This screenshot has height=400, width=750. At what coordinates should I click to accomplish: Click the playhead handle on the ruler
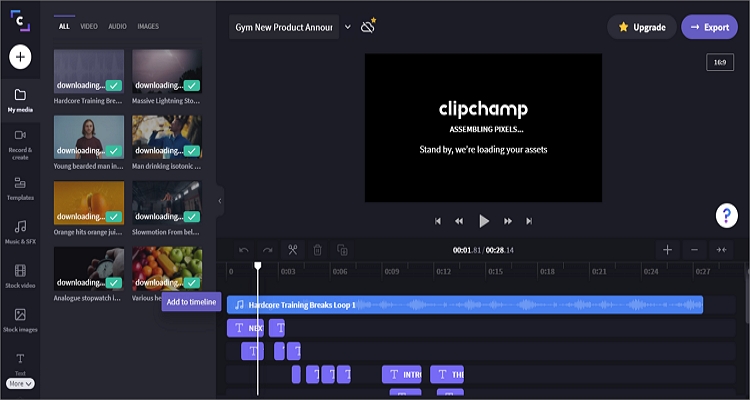[258, 266]
